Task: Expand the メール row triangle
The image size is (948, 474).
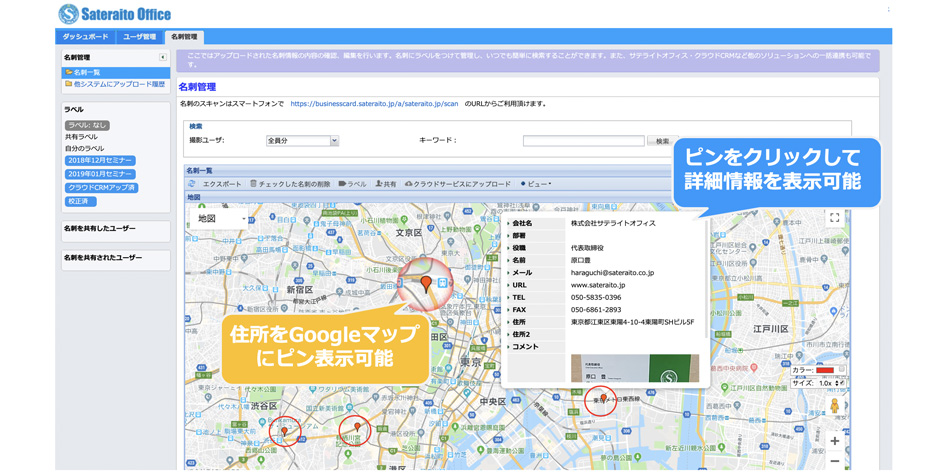Action: (x=509, y=273)
